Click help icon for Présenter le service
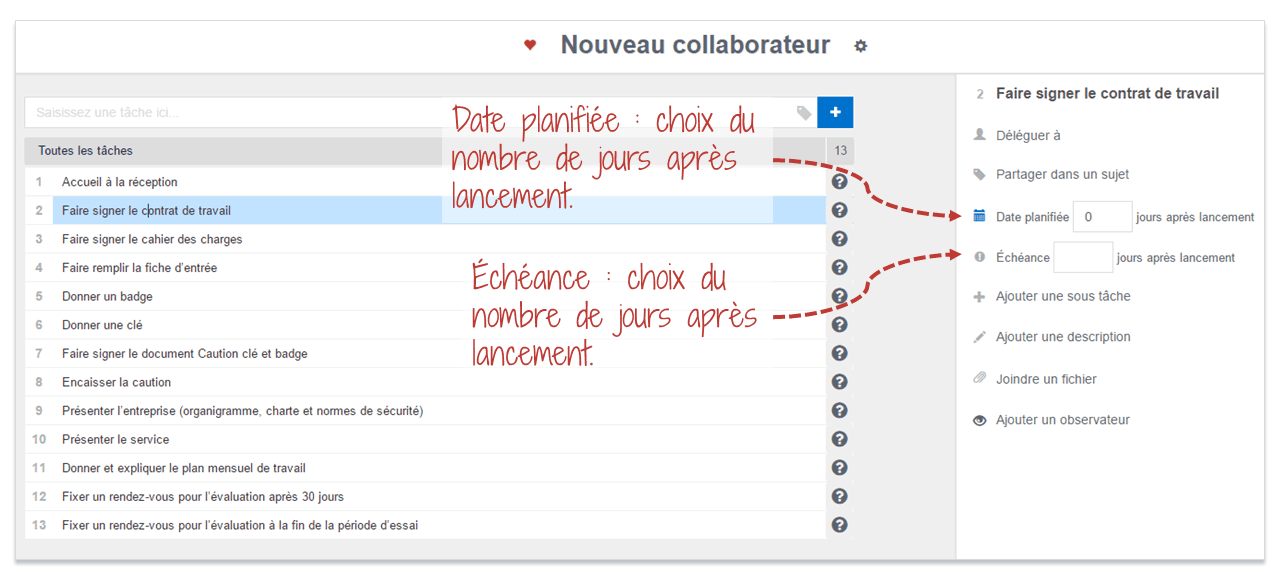The image size is (1280, 585). point(840,439)
